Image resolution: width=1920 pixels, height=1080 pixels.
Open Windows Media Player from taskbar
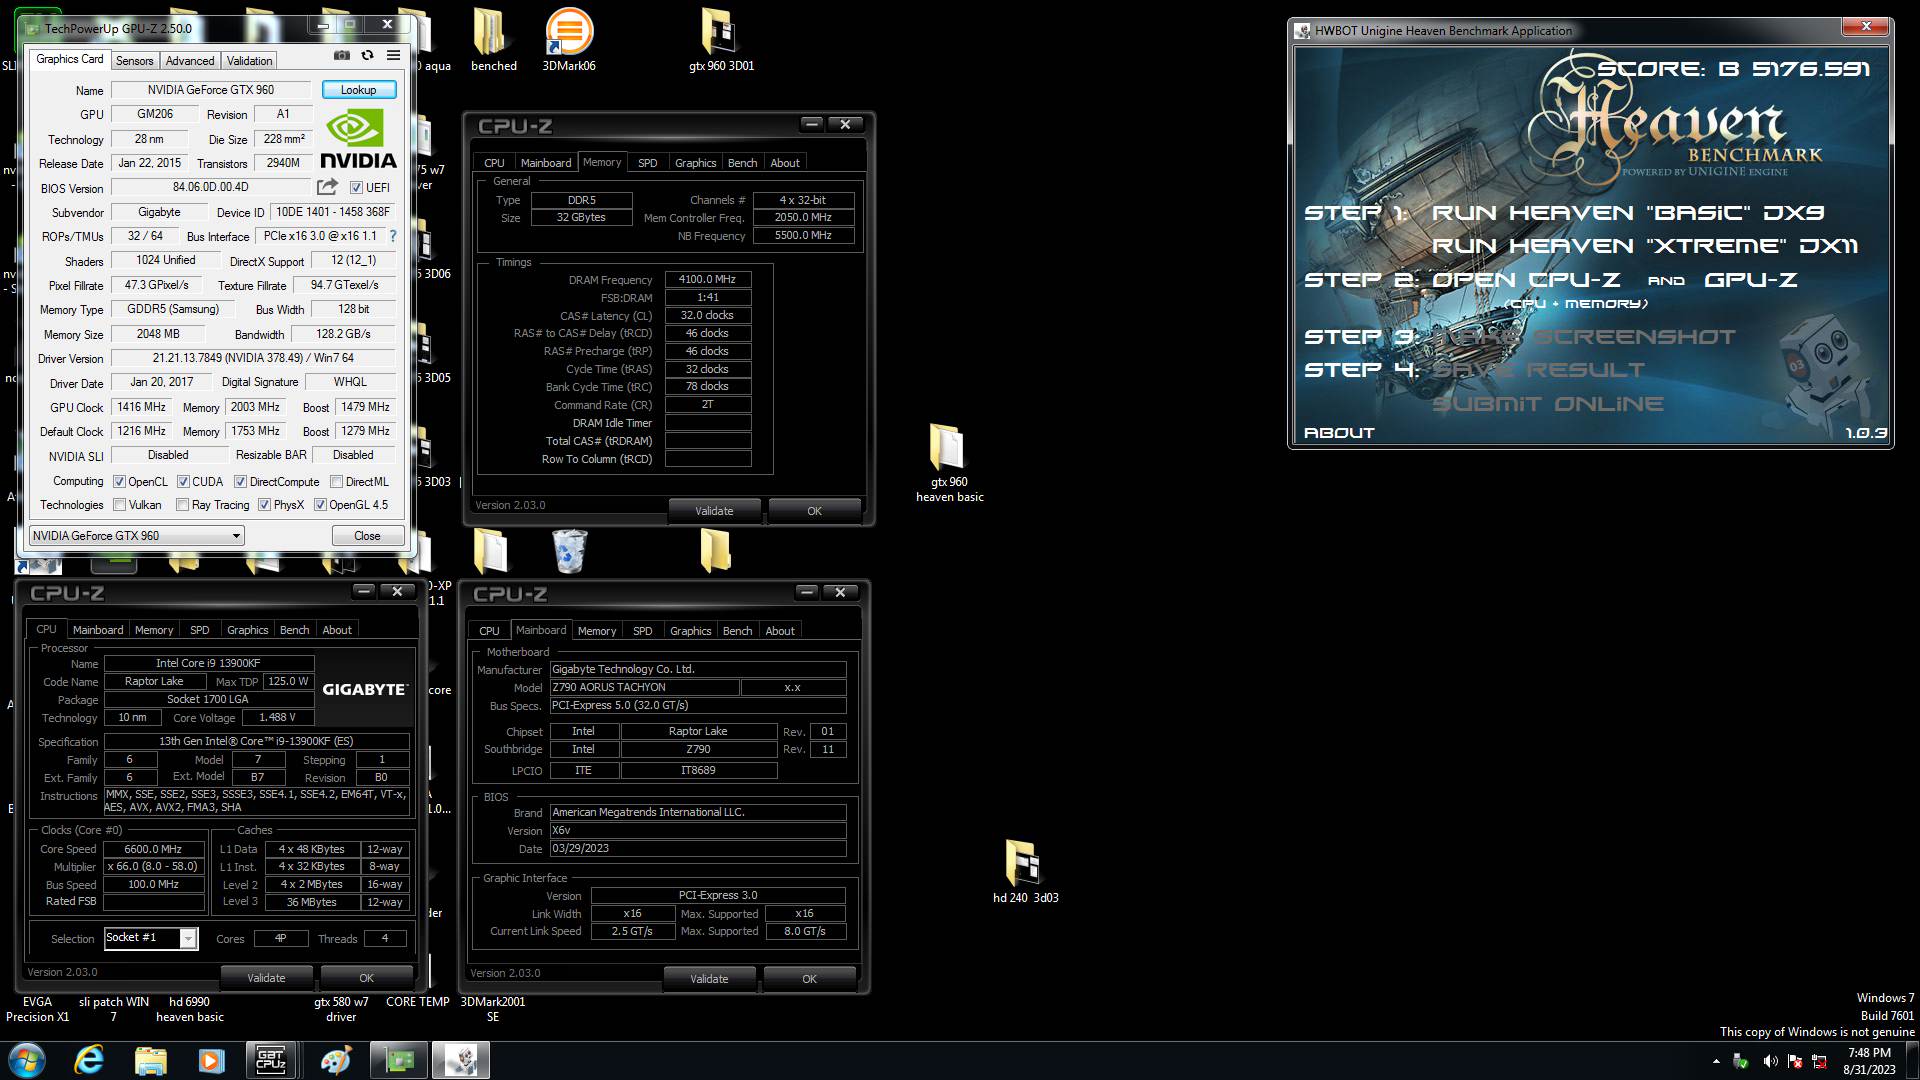[x=211, y=1060]
